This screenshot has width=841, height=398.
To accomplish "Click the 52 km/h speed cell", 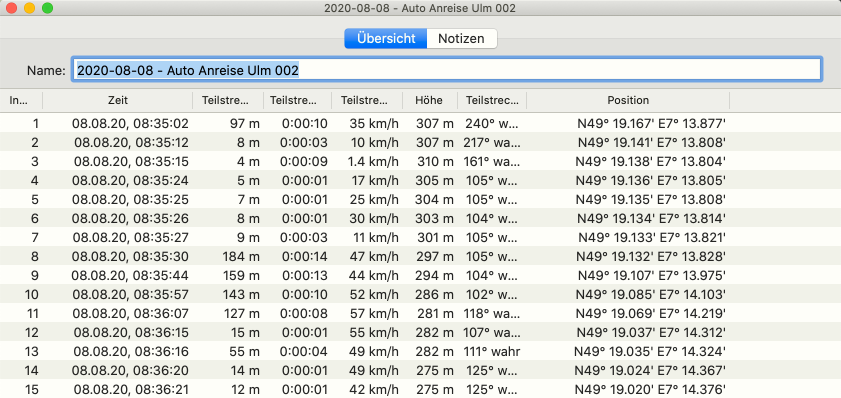I will coord(374,294).
